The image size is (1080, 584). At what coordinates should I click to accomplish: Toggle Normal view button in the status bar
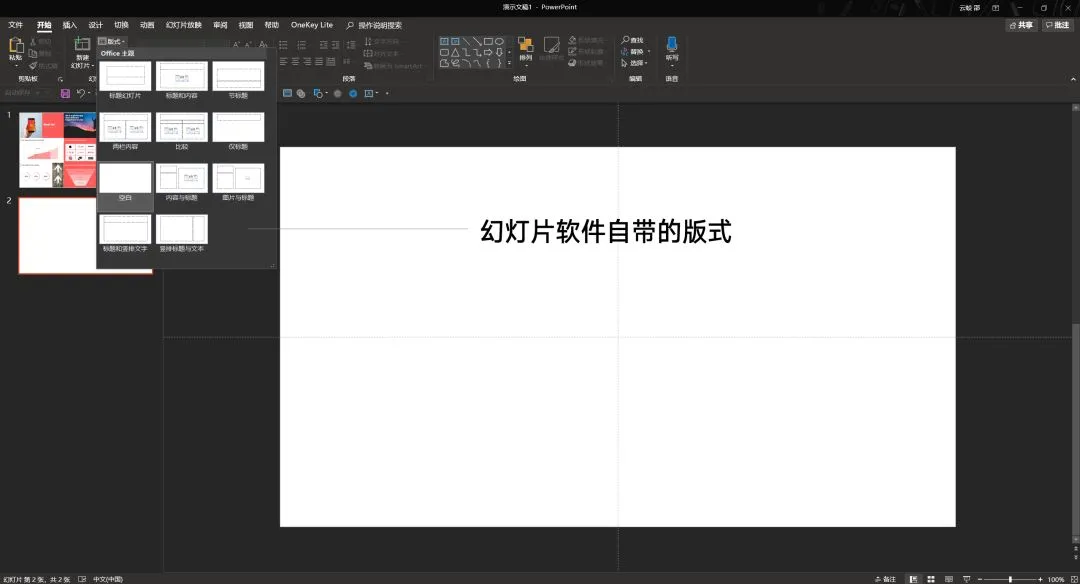click(x=913, y=579)
